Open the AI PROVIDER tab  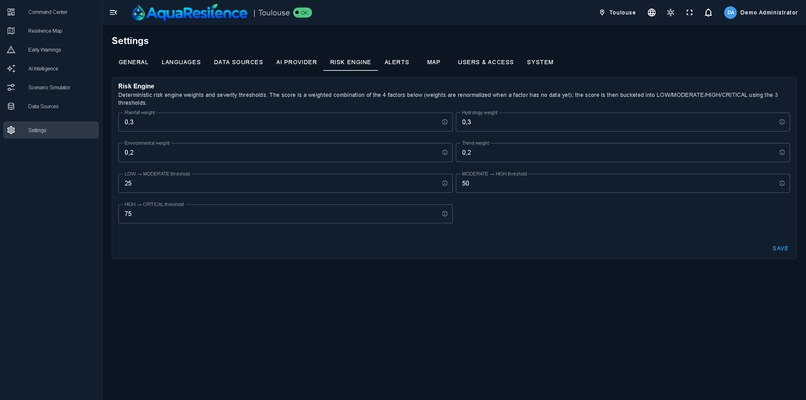(x=296, y=62)
